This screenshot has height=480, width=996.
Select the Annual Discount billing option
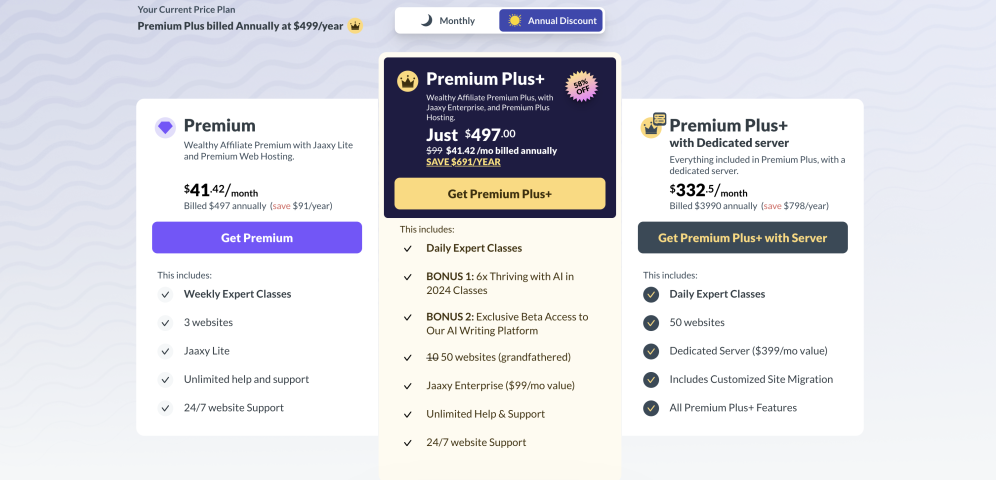(x=551, y=20)
